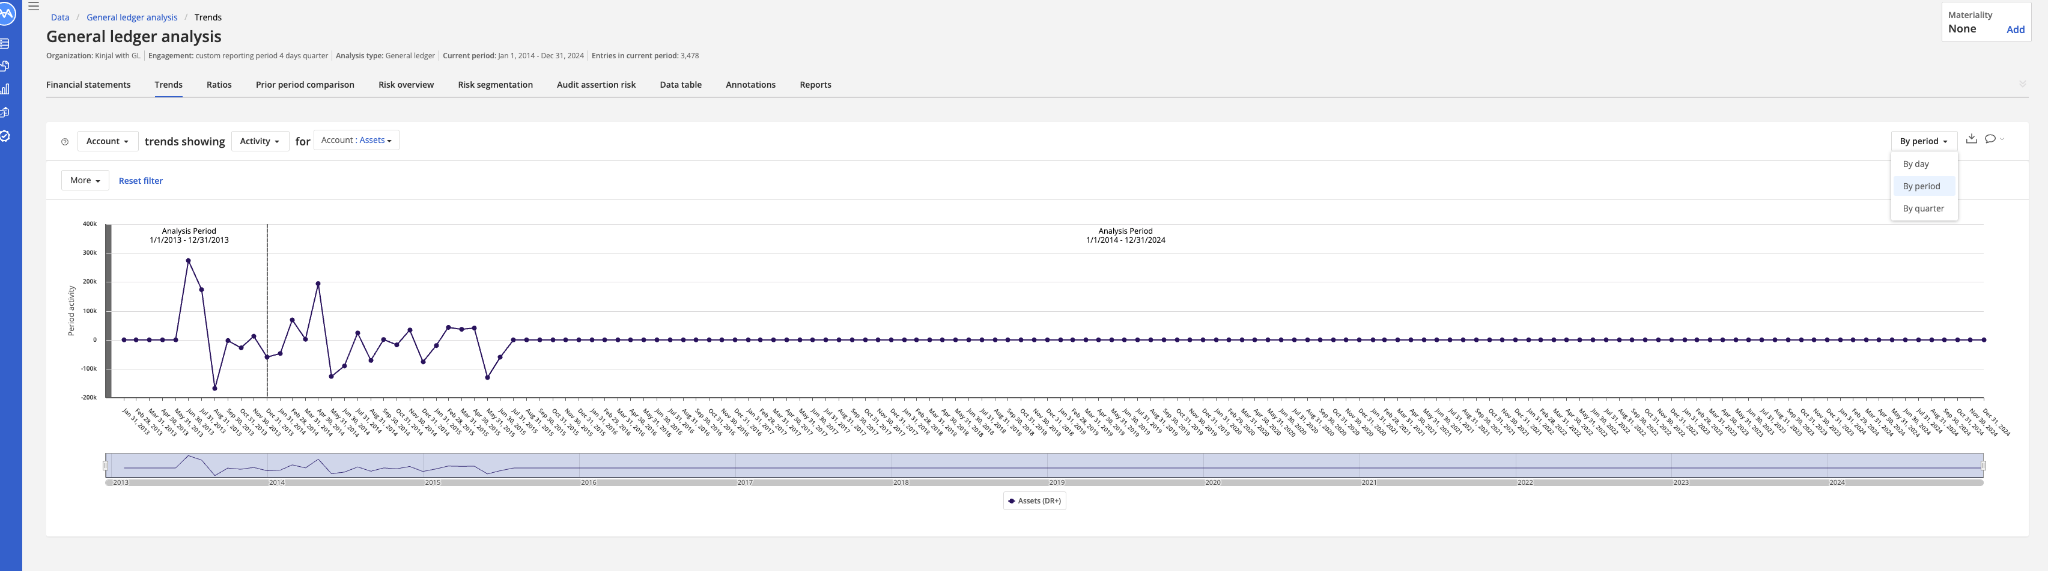This screenshot has height=571, width=2048.
Task: Select By quarter from the dropdown list
Action: pos(1924,209)
